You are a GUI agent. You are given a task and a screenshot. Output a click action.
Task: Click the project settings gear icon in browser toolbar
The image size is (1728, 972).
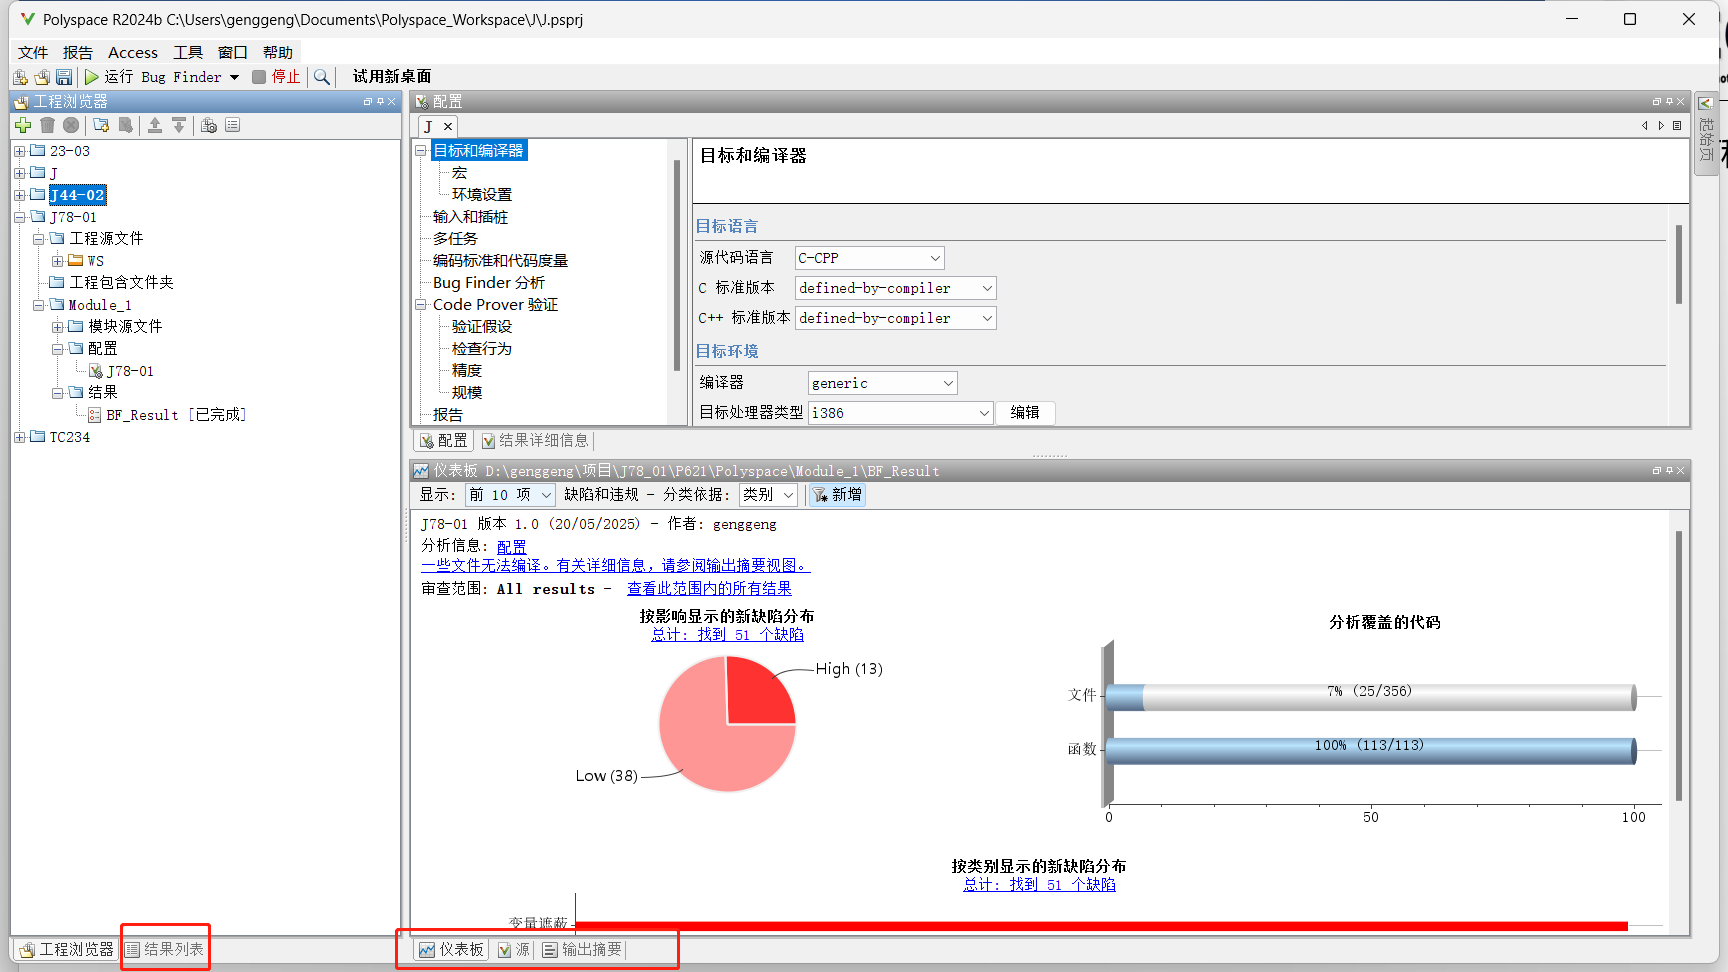[x=209, y=125]
